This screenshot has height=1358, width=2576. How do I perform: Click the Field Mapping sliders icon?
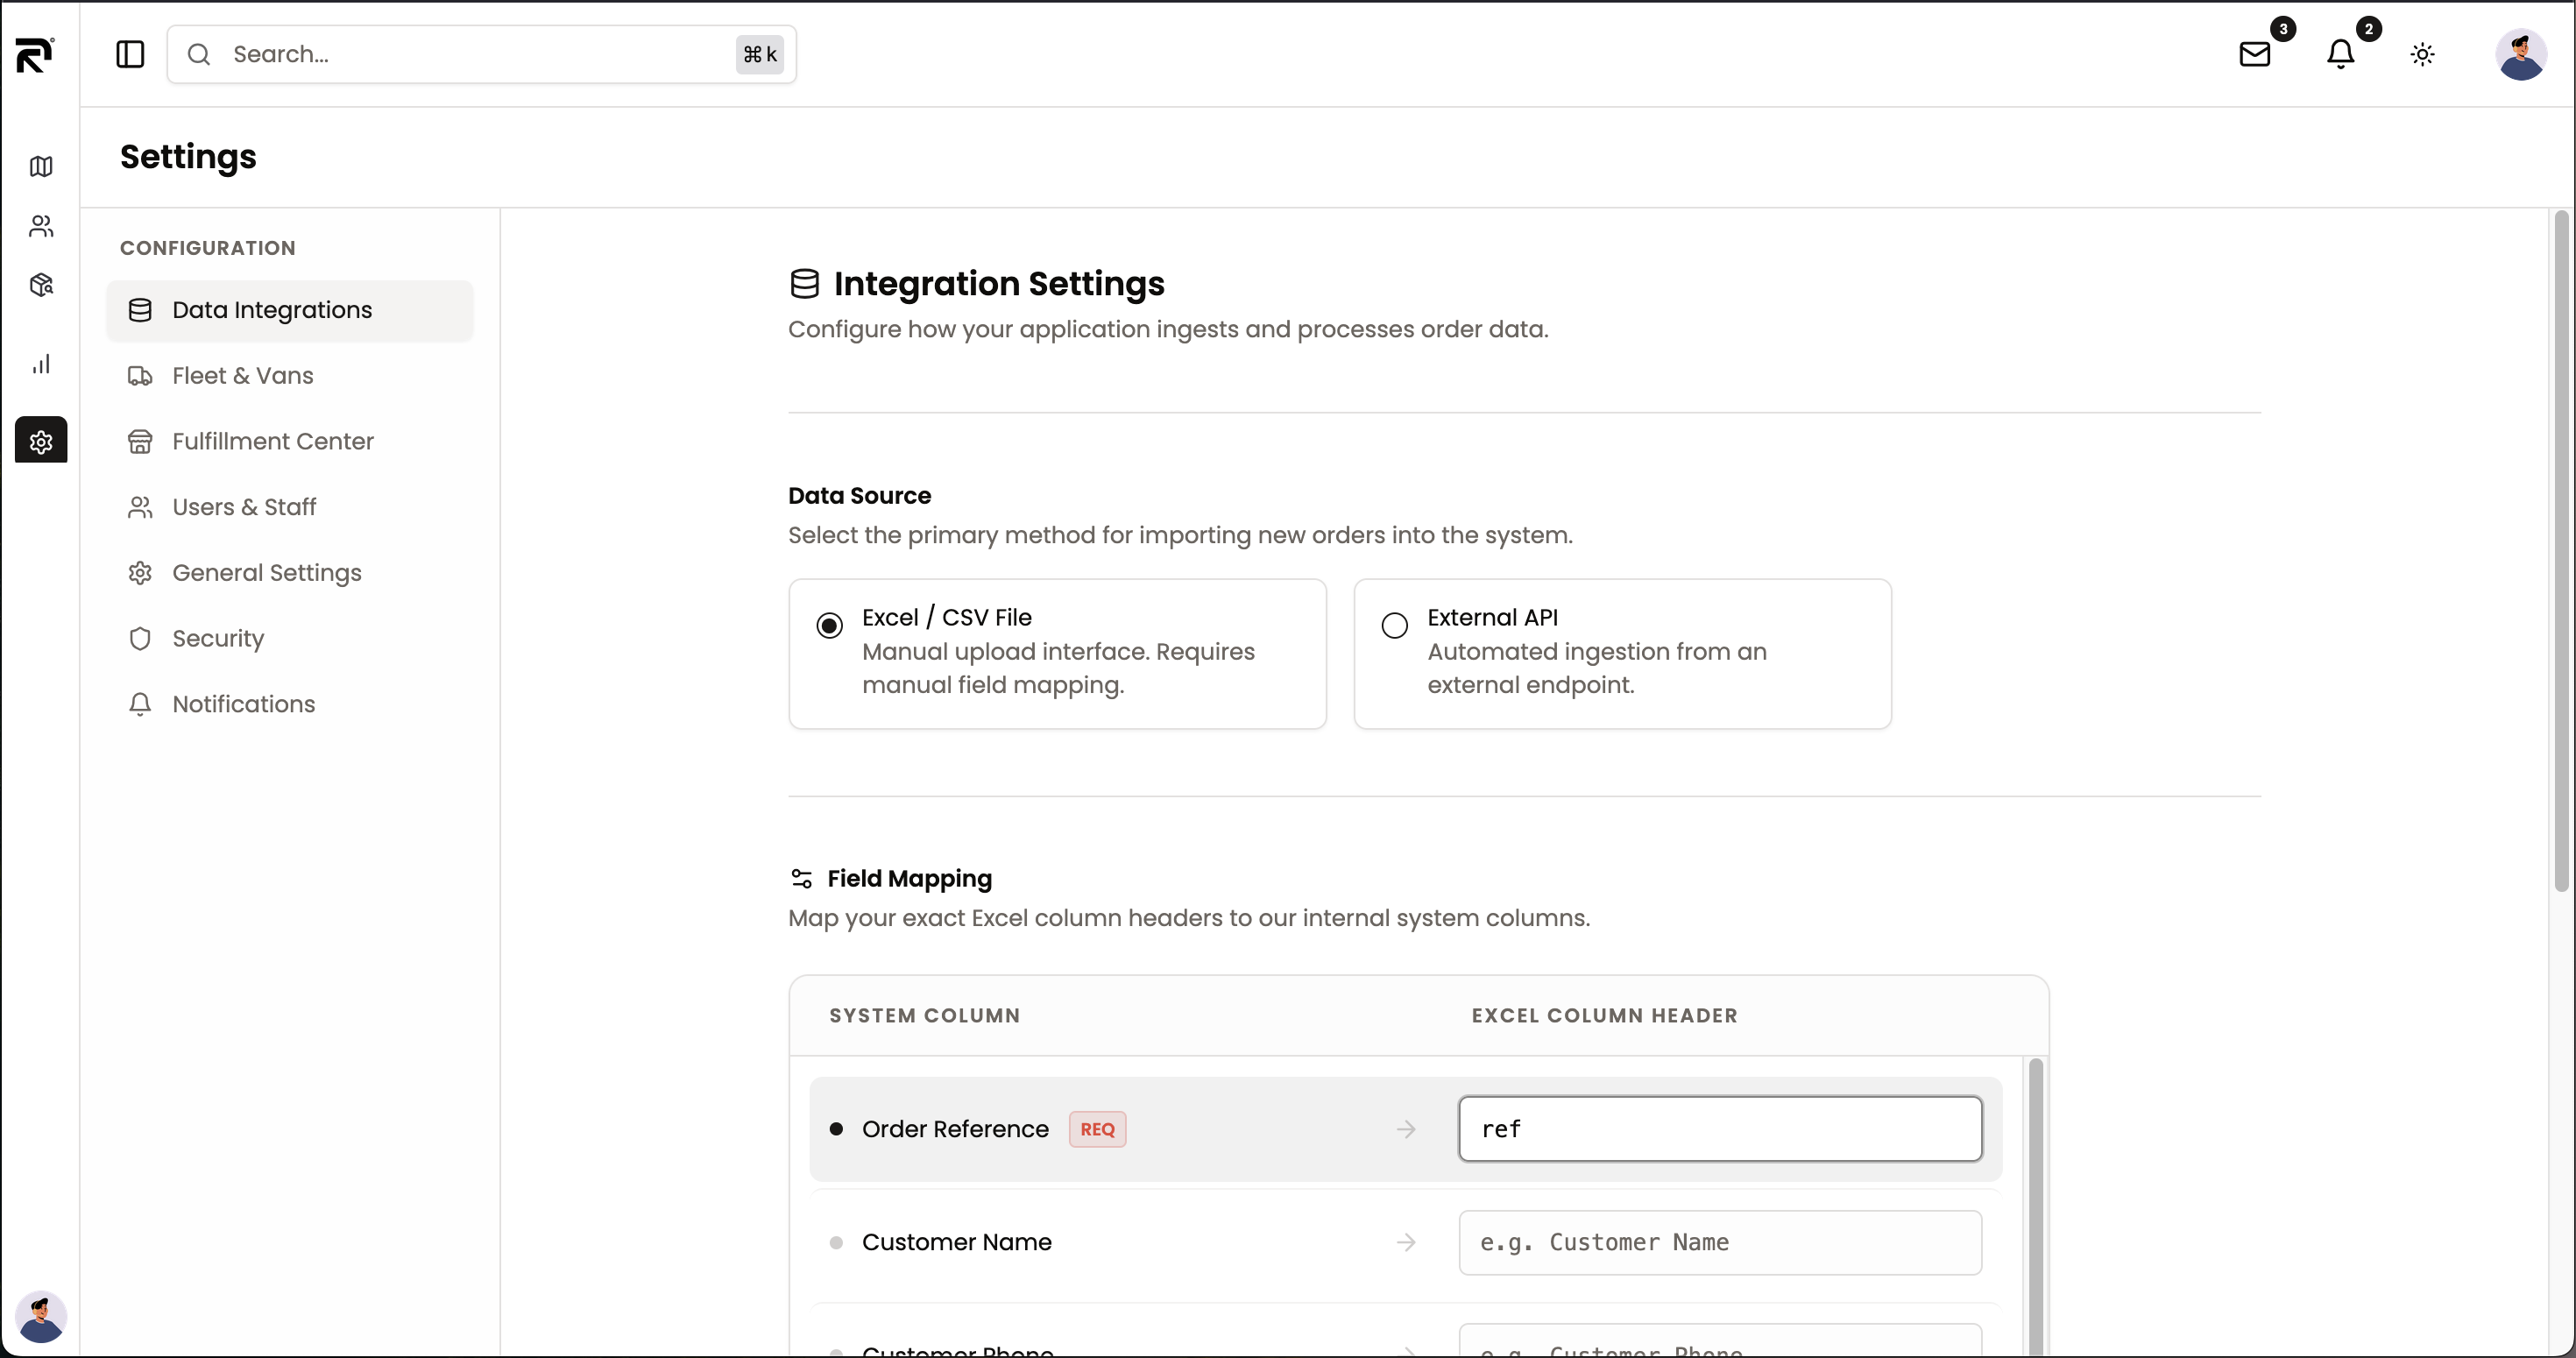pyautogui.click(x=801, y=878)
